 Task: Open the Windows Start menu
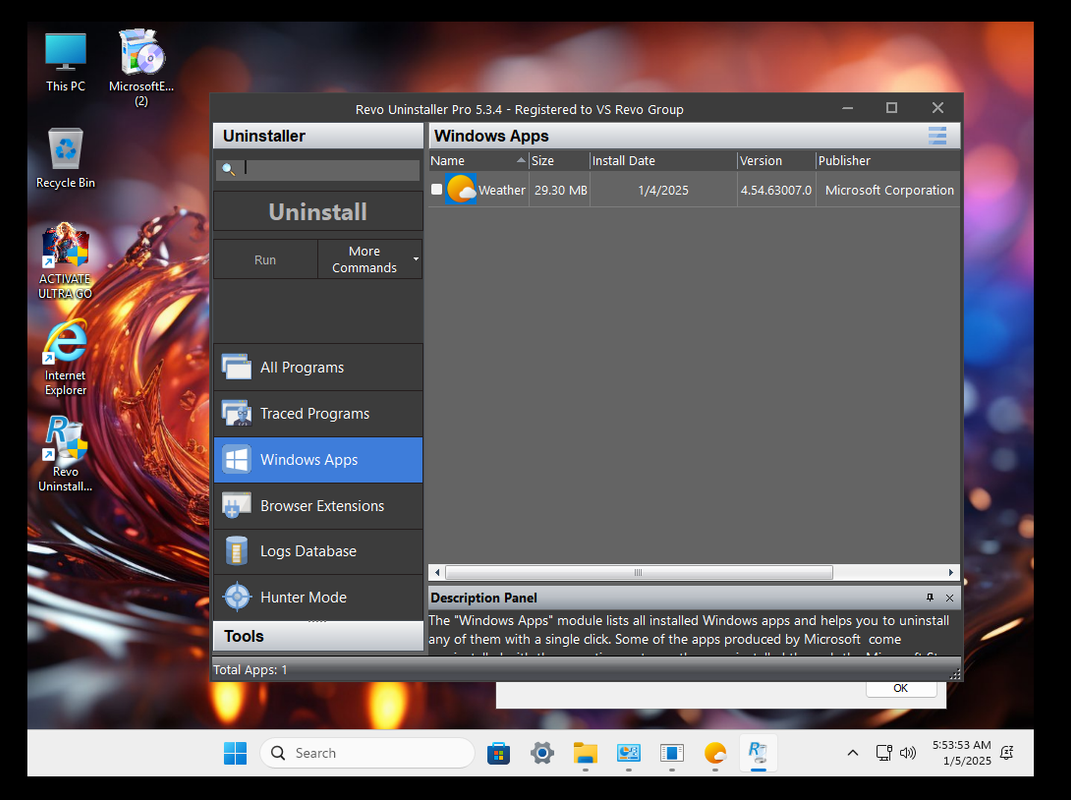pos(236,753)
